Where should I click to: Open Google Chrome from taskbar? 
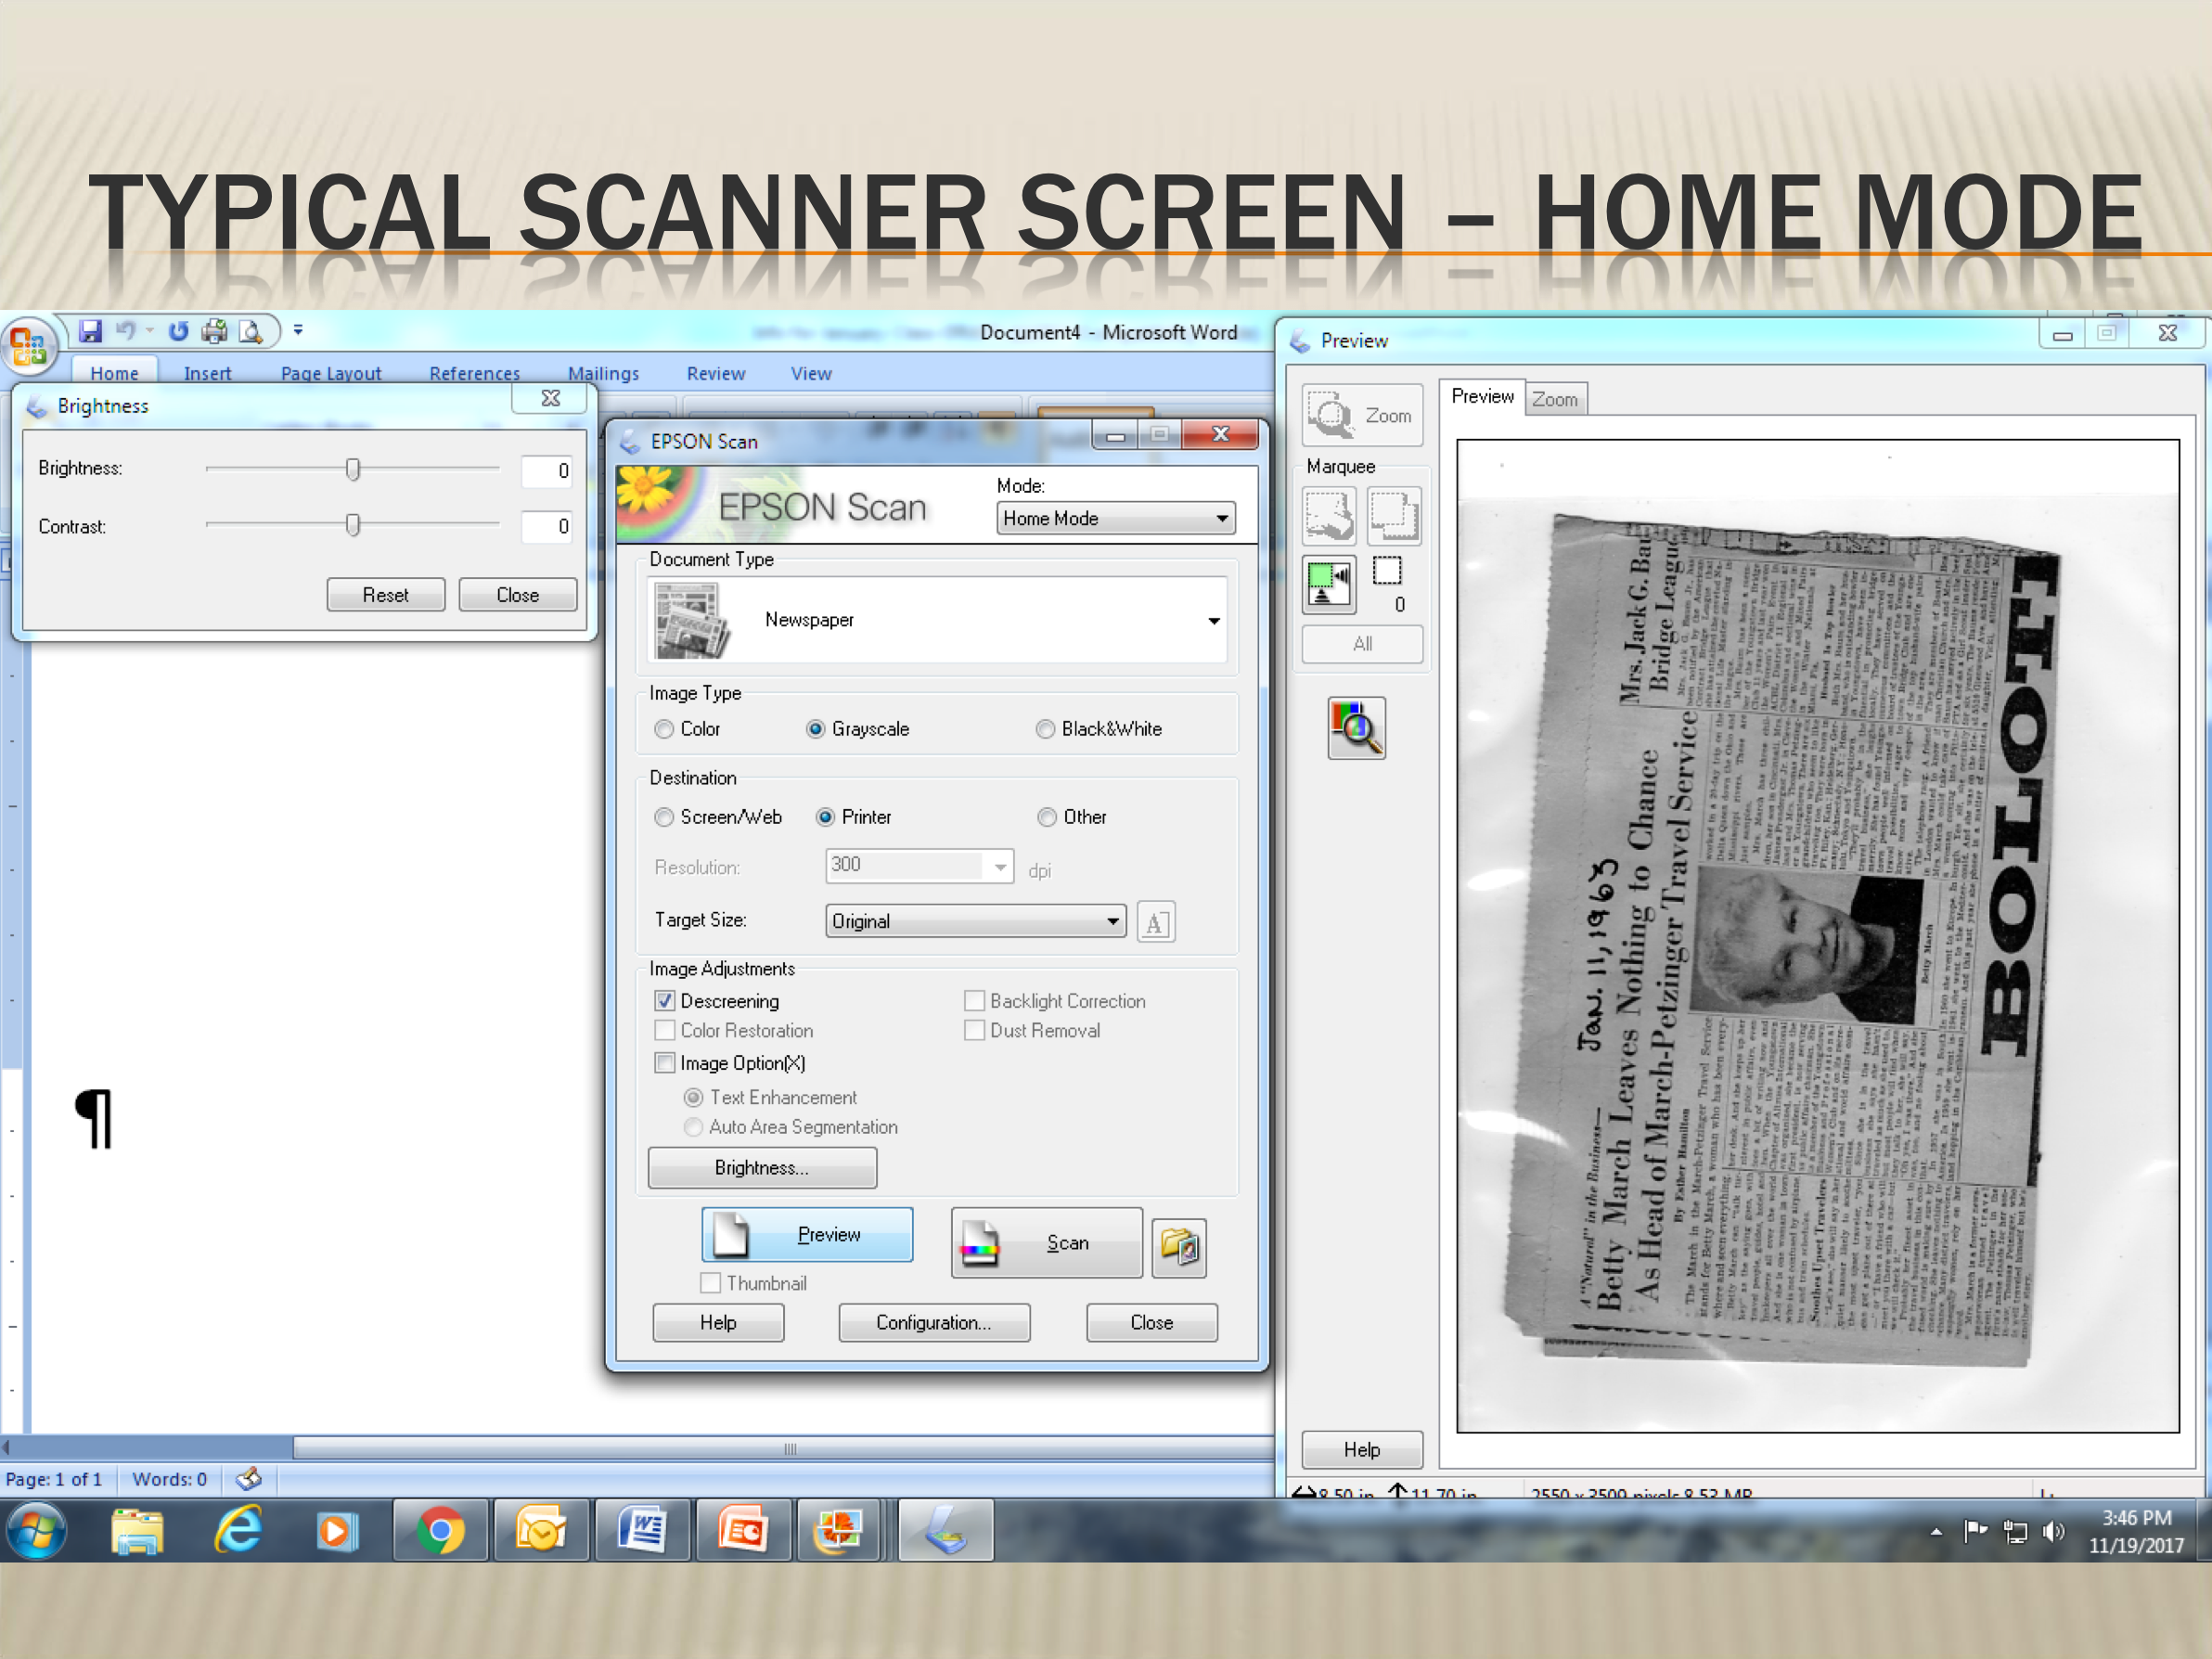coord(440,1531)
